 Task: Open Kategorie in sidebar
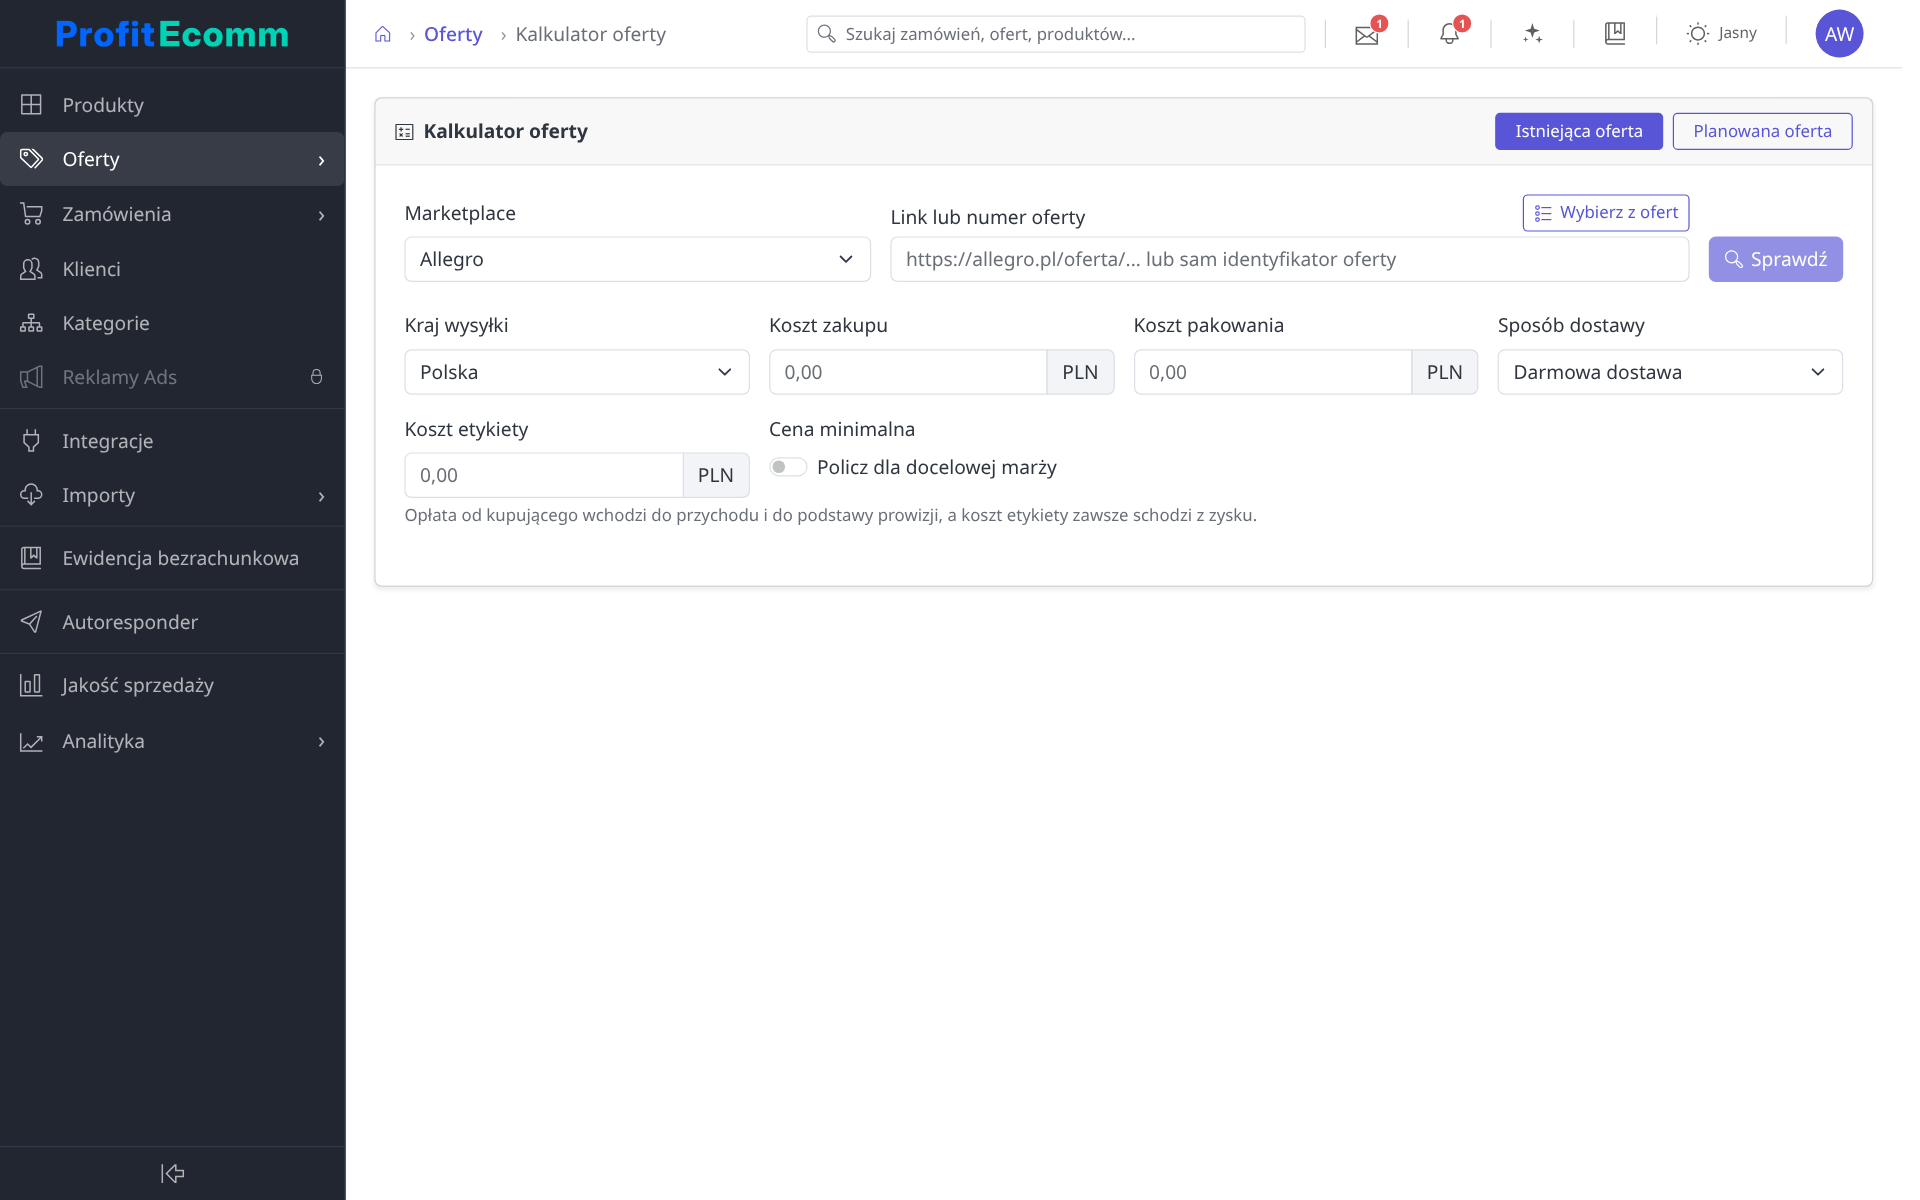coord(172,323)
